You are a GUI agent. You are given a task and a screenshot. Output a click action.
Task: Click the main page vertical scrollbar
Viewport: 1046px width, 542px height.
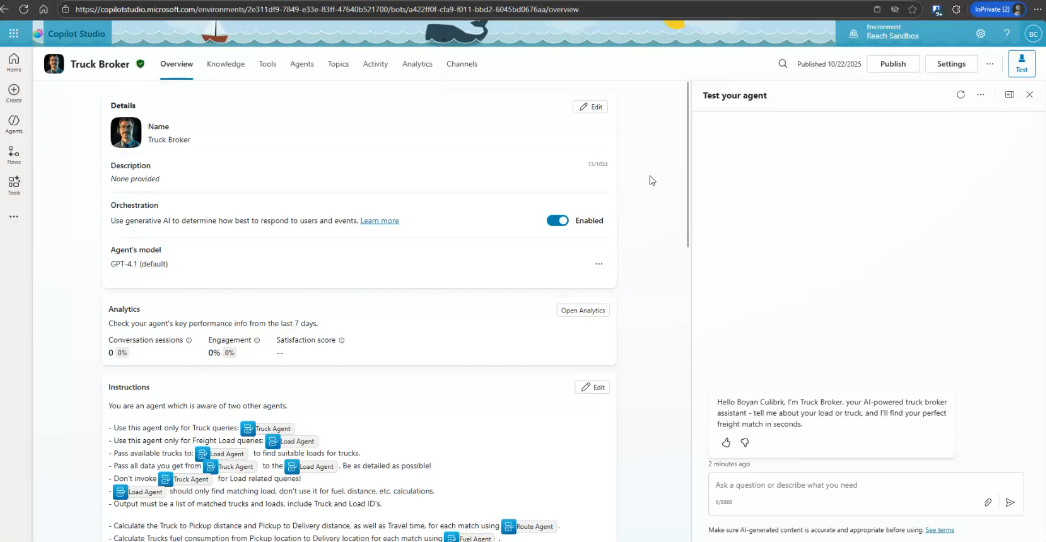(688, 164)
